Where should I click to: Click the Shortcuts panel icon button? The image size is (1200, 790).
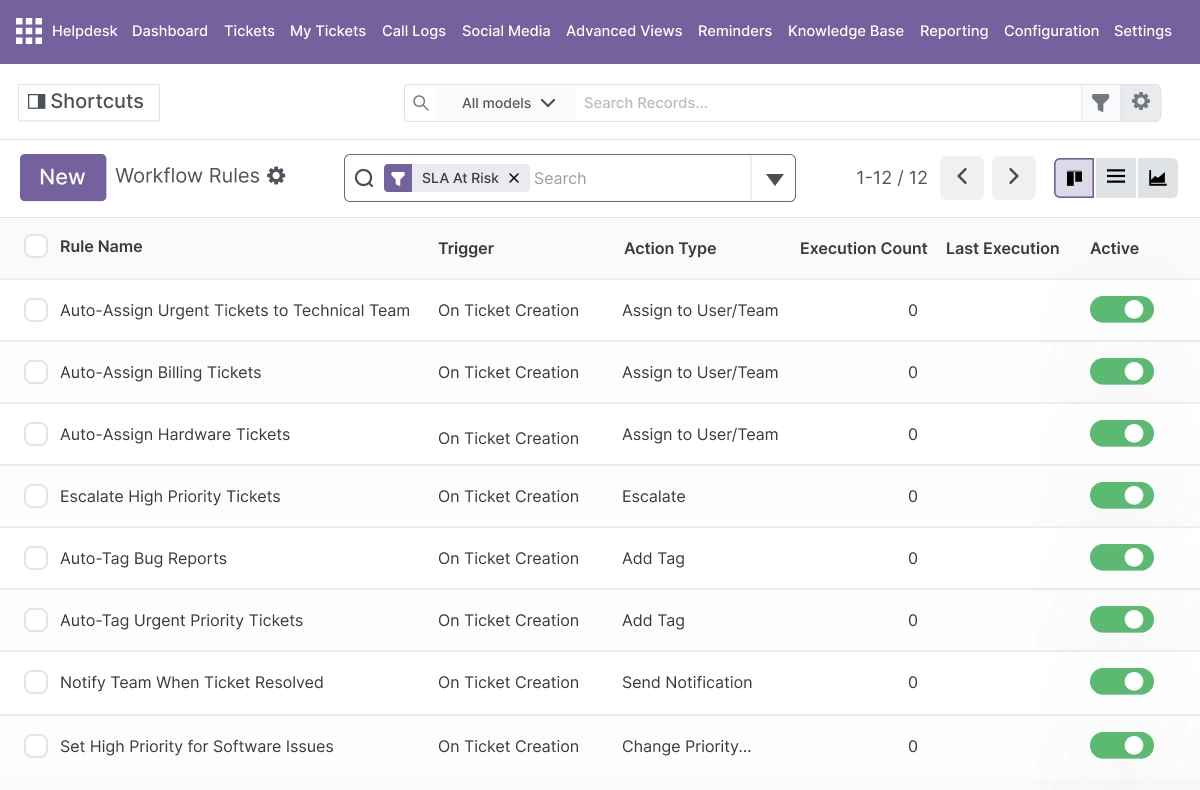click(89, 102)
